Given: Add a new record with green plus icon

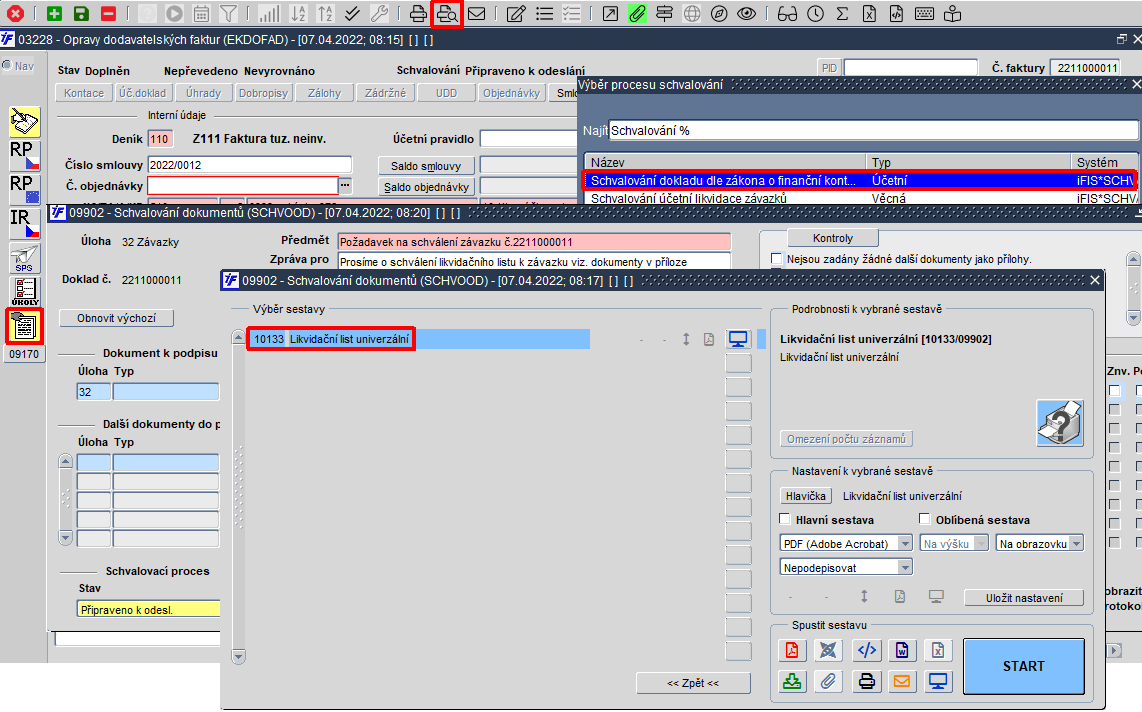Looking at the screenshot, I should point(54,13).
